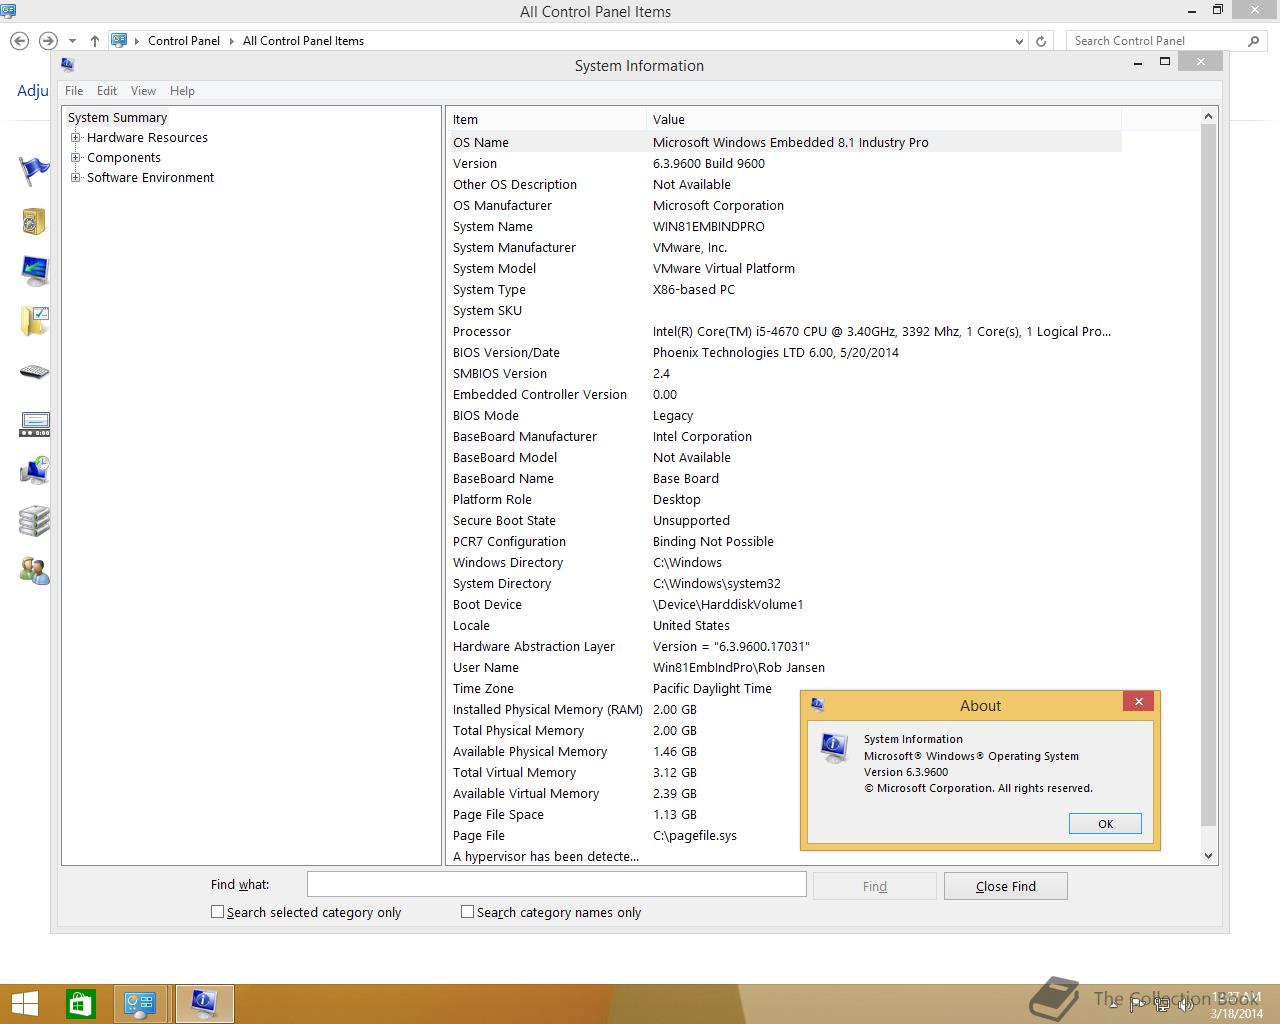Open the Folder Options folder icon
1280x1024 pixels.
coord(34,321)
